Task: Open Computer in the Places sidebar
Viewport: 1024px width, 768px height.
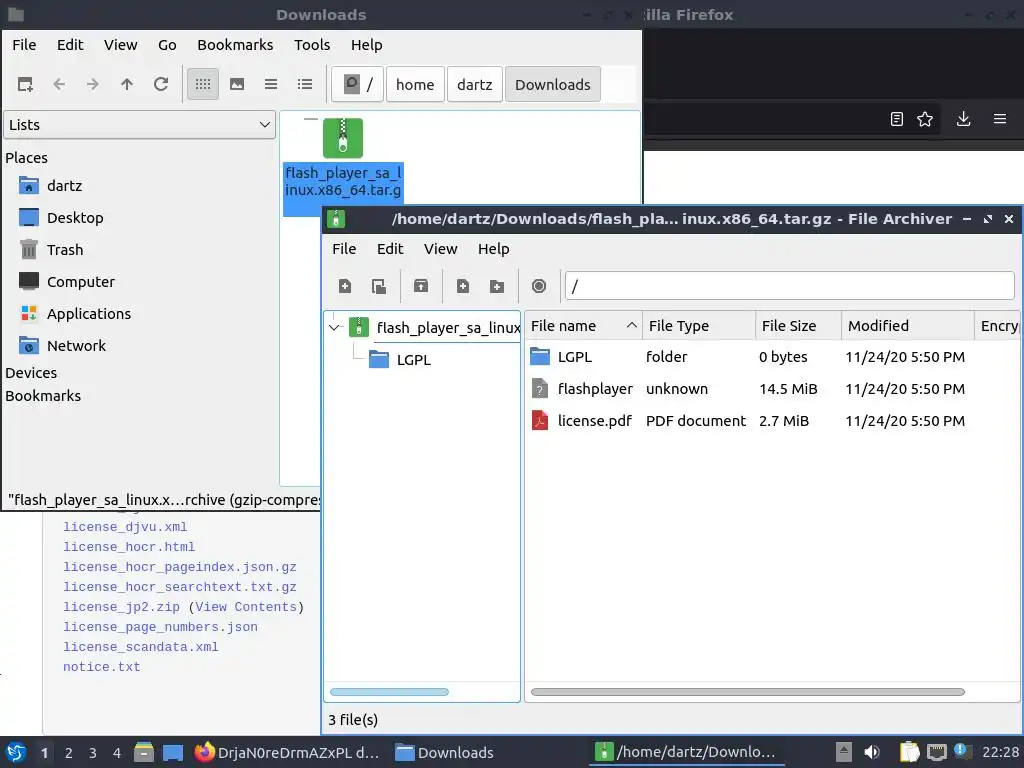Action: (x=80, y=282)
